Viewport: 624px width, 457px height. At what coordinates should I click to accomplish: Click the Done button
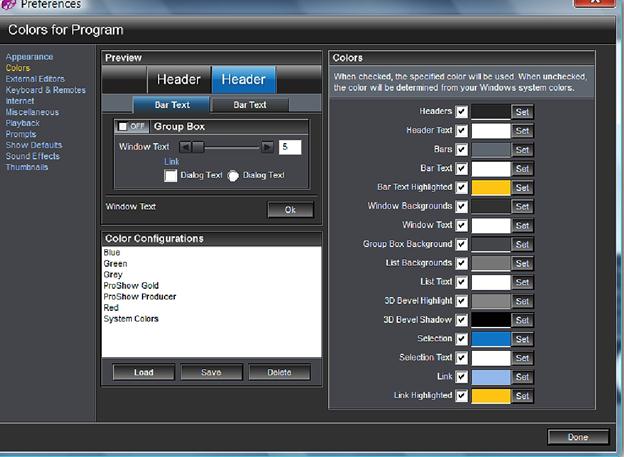578,437
